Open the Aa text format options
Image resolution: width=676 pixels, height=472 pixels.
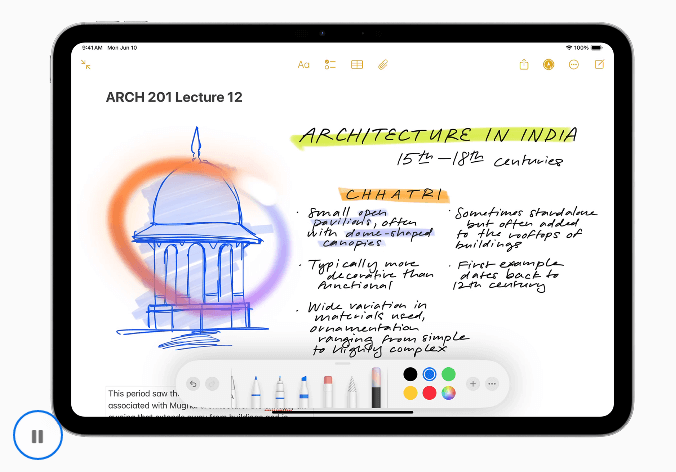(x=304, y=65)
